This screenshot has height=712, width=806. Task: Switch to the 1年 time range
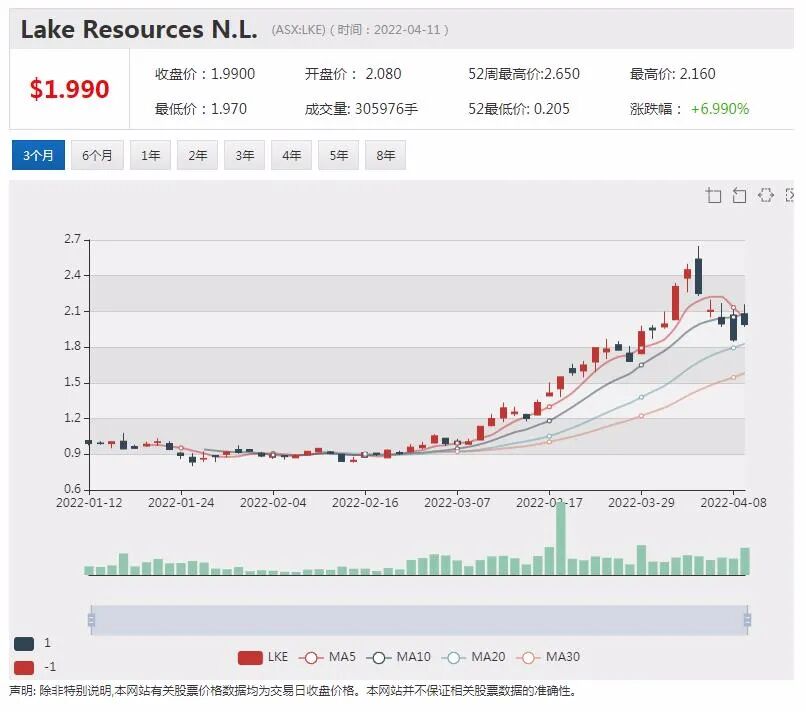click(151, 155)
